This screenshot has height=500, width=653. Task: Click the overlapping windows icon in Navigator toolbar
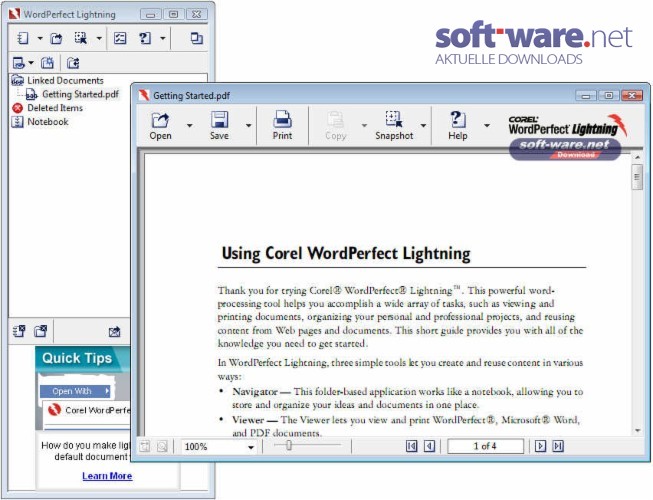click(x=197, y=38)
